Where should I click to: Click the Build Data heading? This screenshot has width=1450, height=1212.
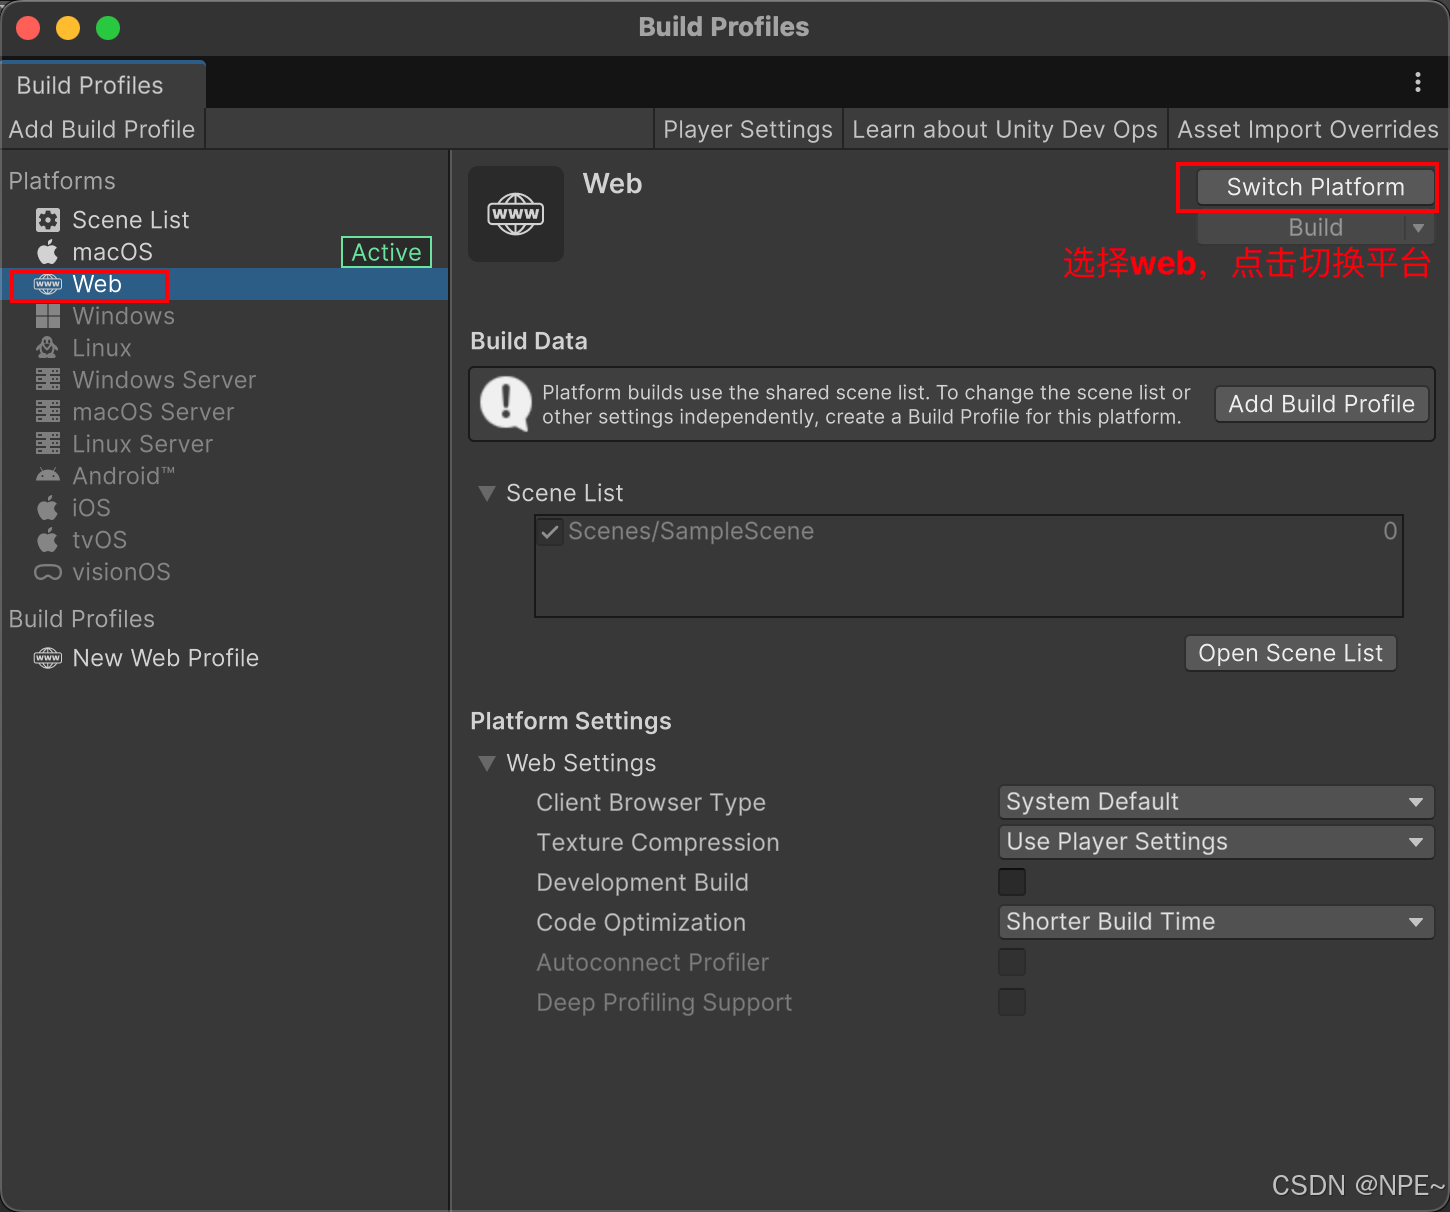point(529,341)
